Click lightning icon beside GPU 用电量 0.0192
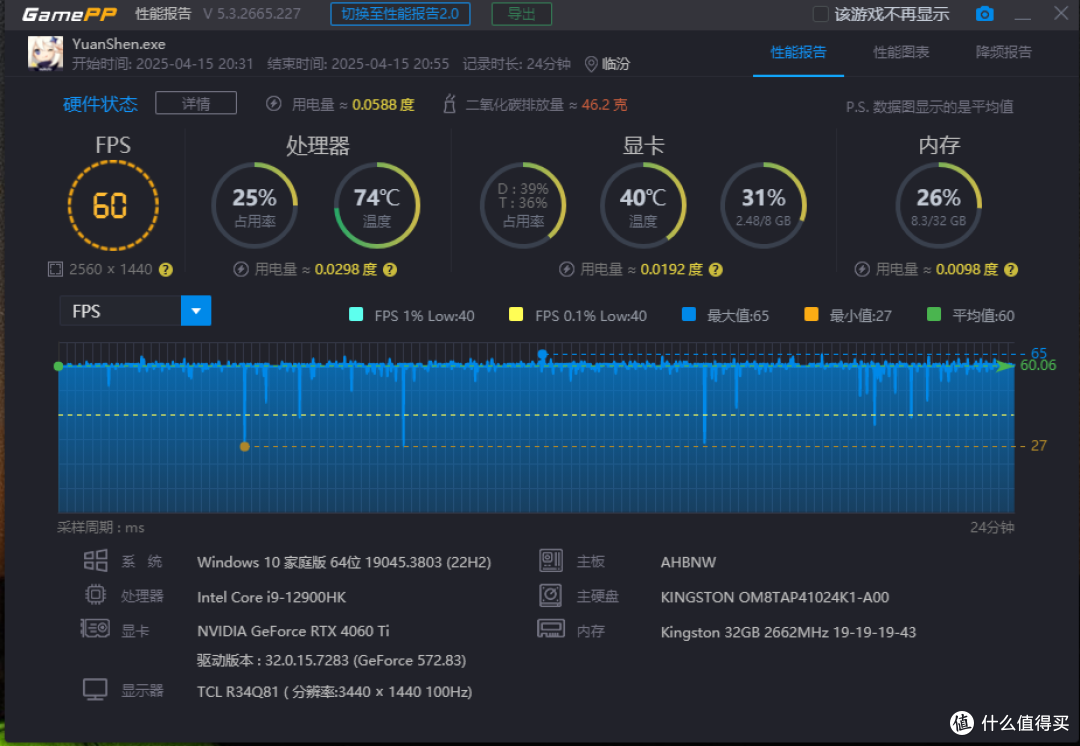Screen dimensions: 1080x746 pos(566,269)
